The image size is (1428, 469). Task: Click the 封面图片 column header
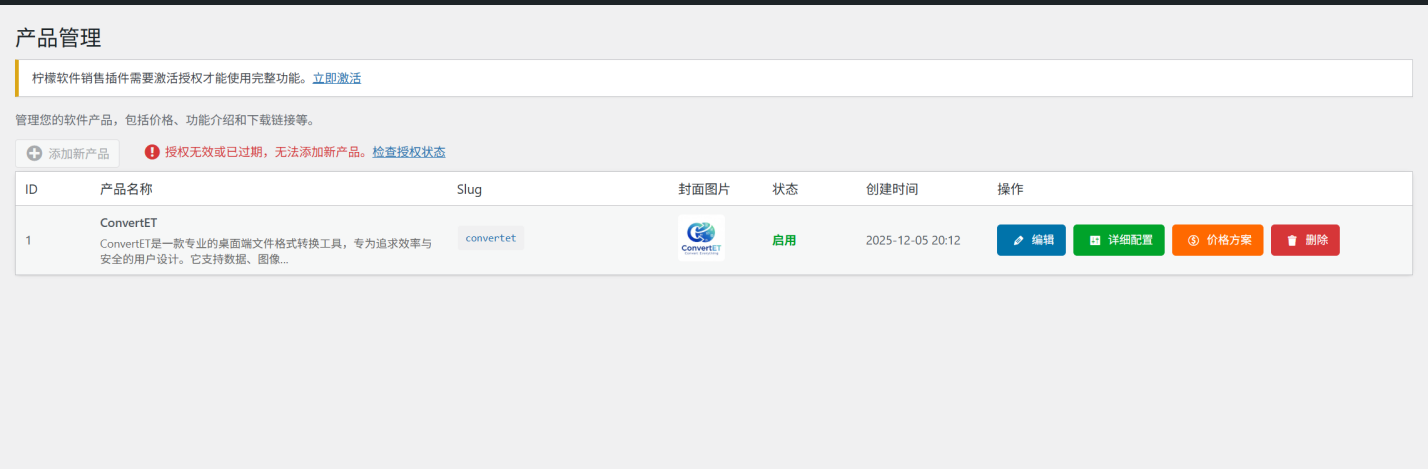point(704,189)
